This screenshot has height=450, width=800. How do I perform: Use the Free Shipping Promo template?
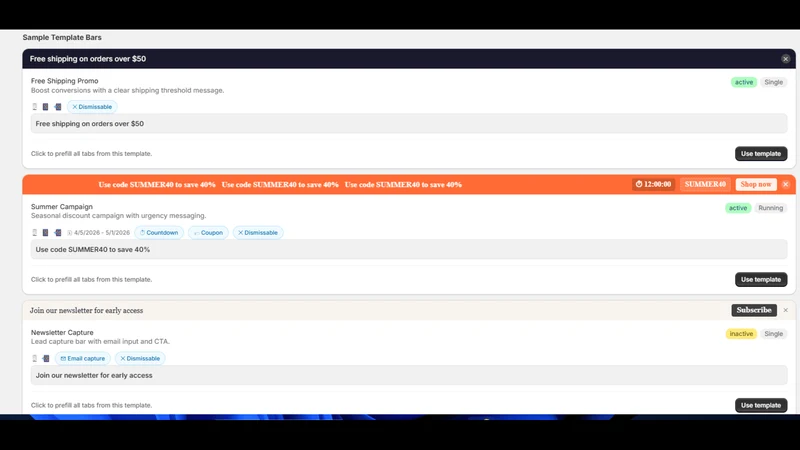761,154
